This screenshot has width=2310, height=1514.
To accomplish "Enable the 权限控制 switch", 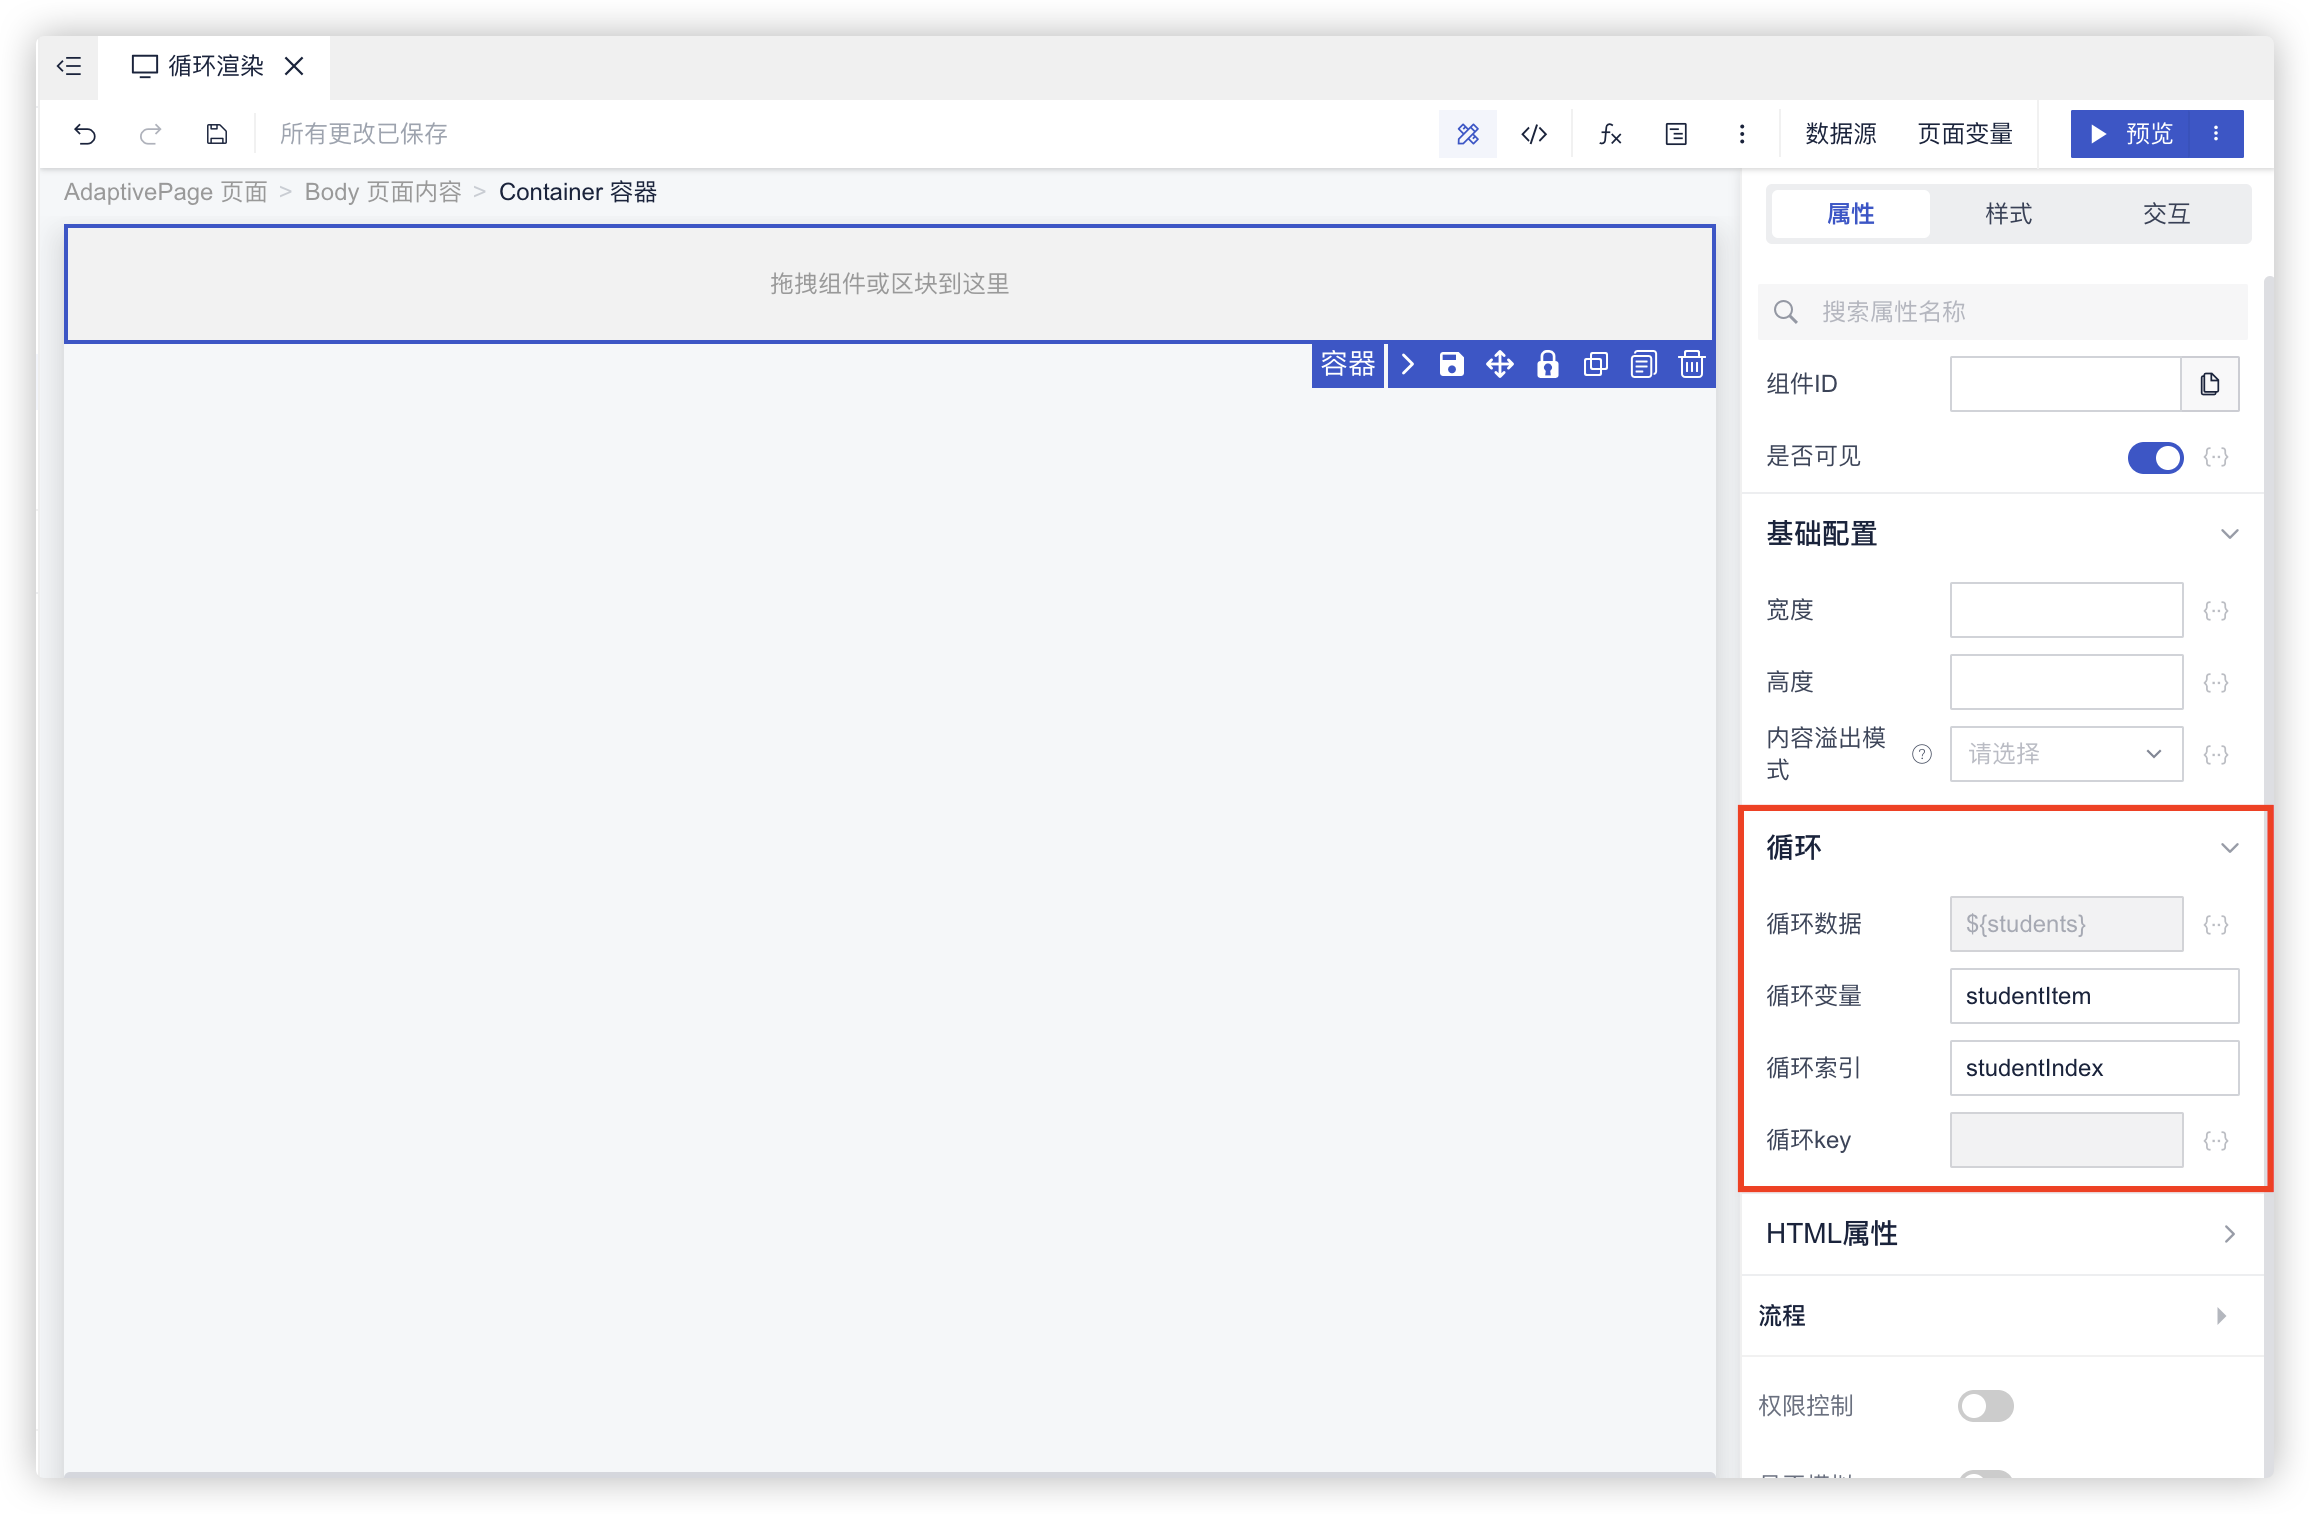I will (x=1985, y=1406).
